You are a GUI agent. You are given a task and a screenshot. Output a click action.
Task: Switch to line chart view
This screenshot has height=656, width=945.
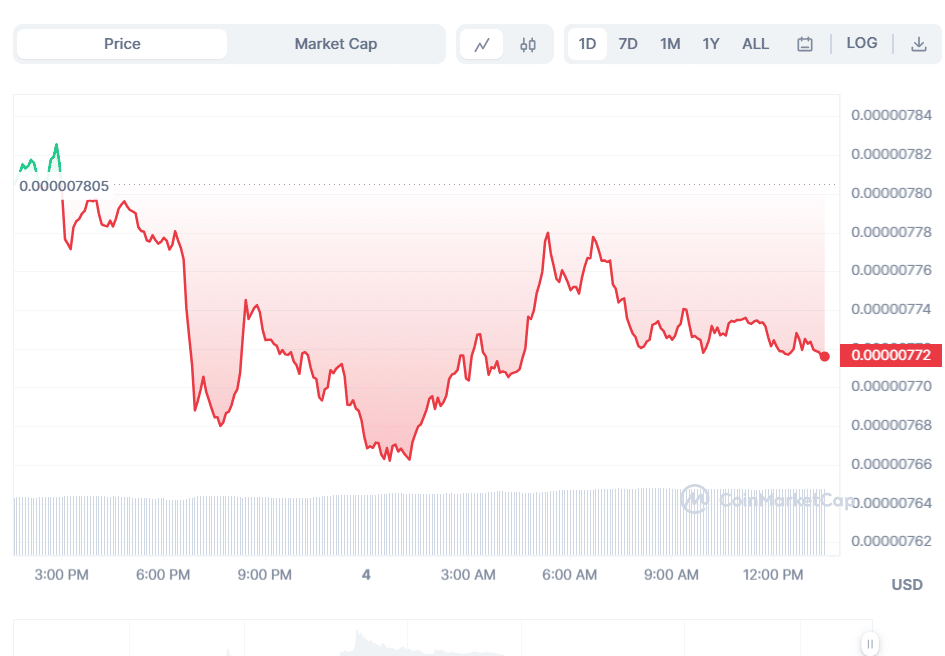[x=482, y=44]
